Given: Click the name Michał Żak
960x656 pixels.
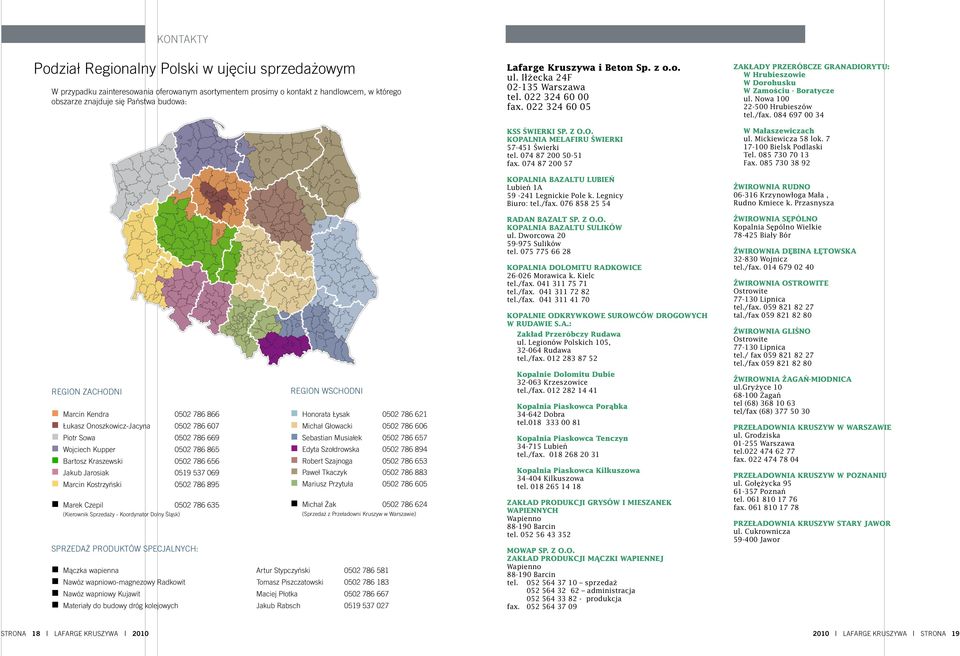Looking at the screenshot, I should tap(319, 504).
